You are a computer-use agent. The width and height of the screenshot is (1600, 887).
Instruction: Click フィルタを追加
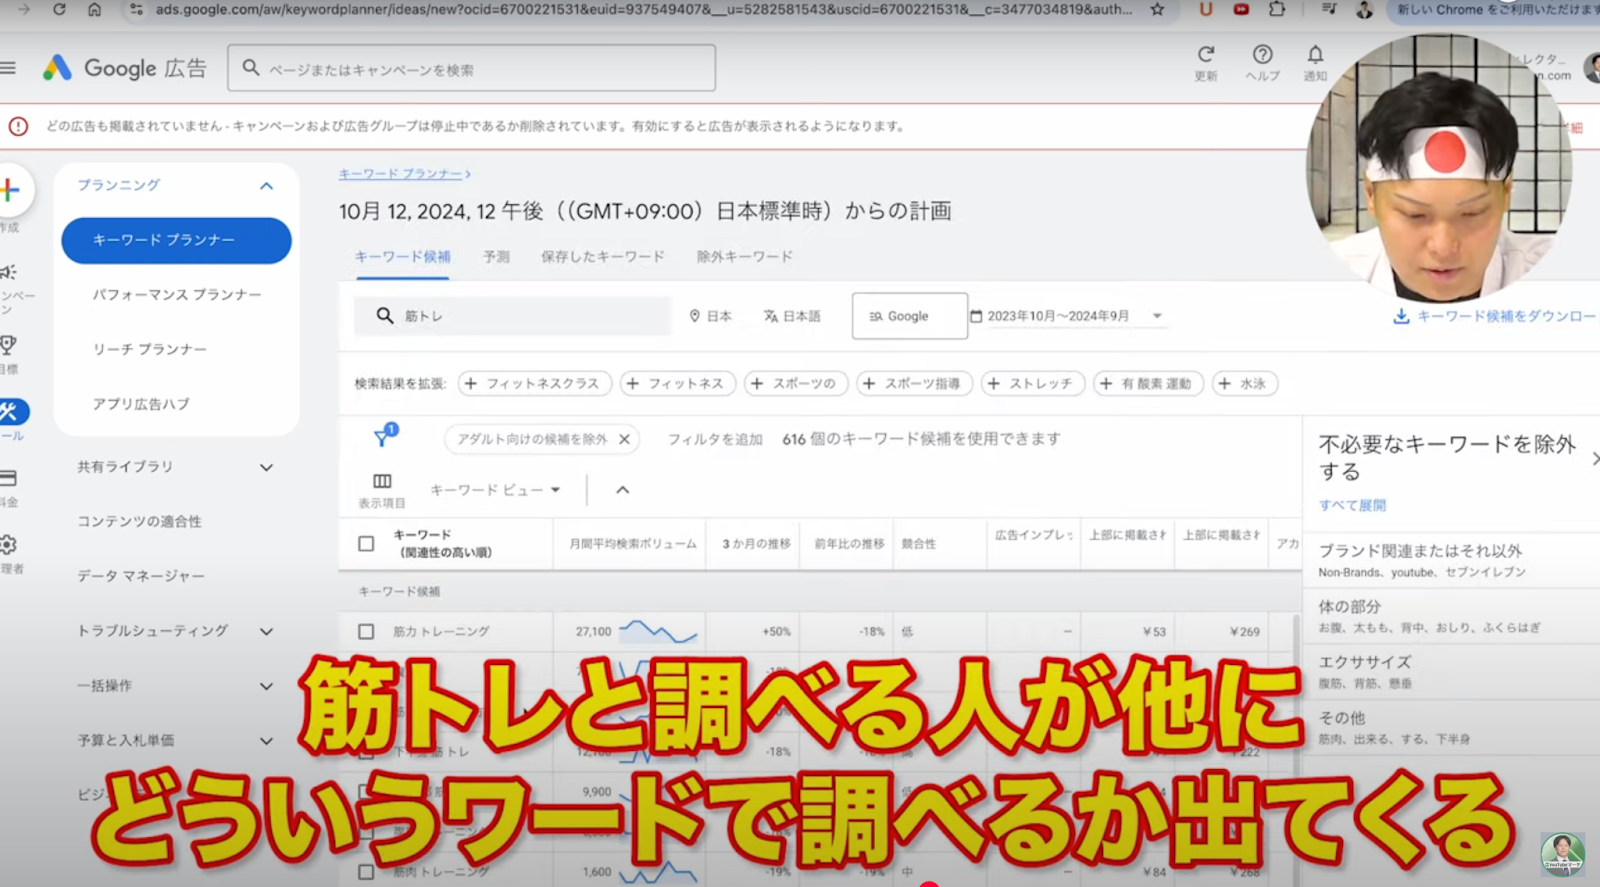click(x=715, y=439)
